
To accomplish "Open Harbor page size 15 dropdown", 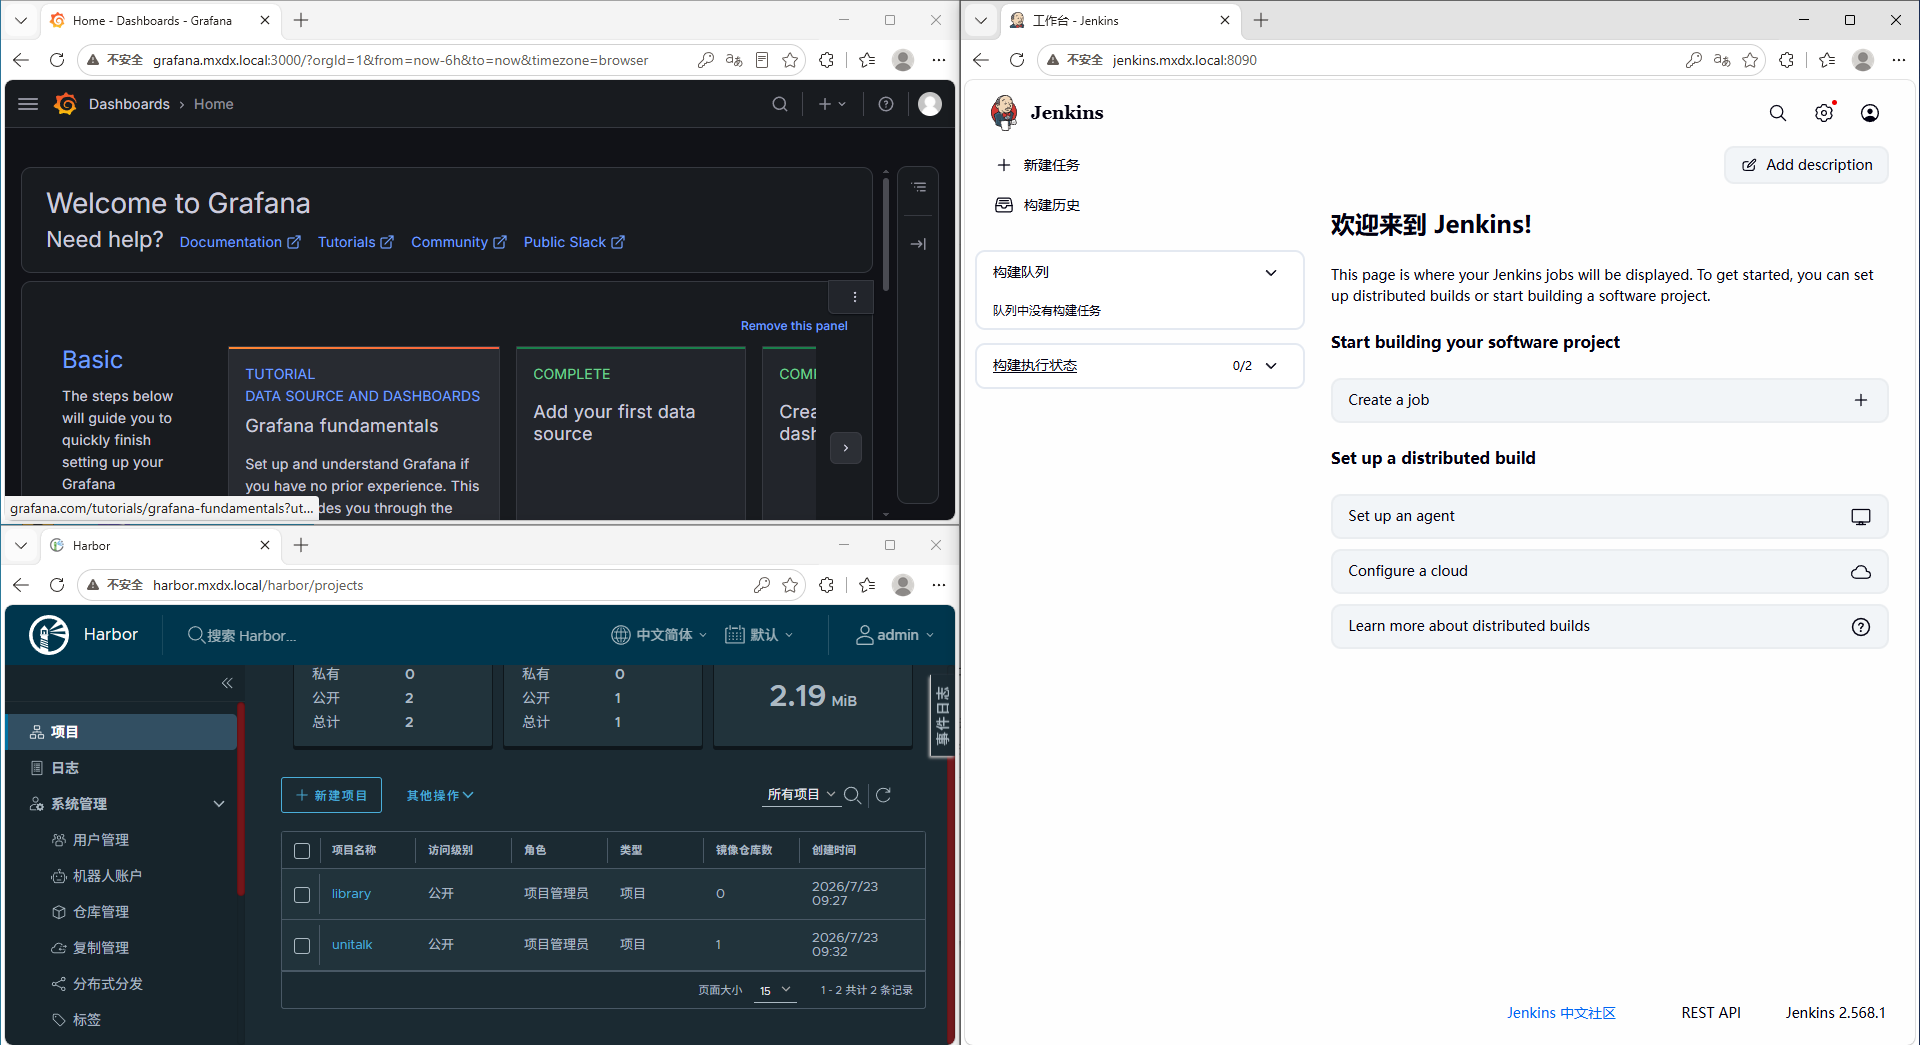I will click(x=775, y=991).
